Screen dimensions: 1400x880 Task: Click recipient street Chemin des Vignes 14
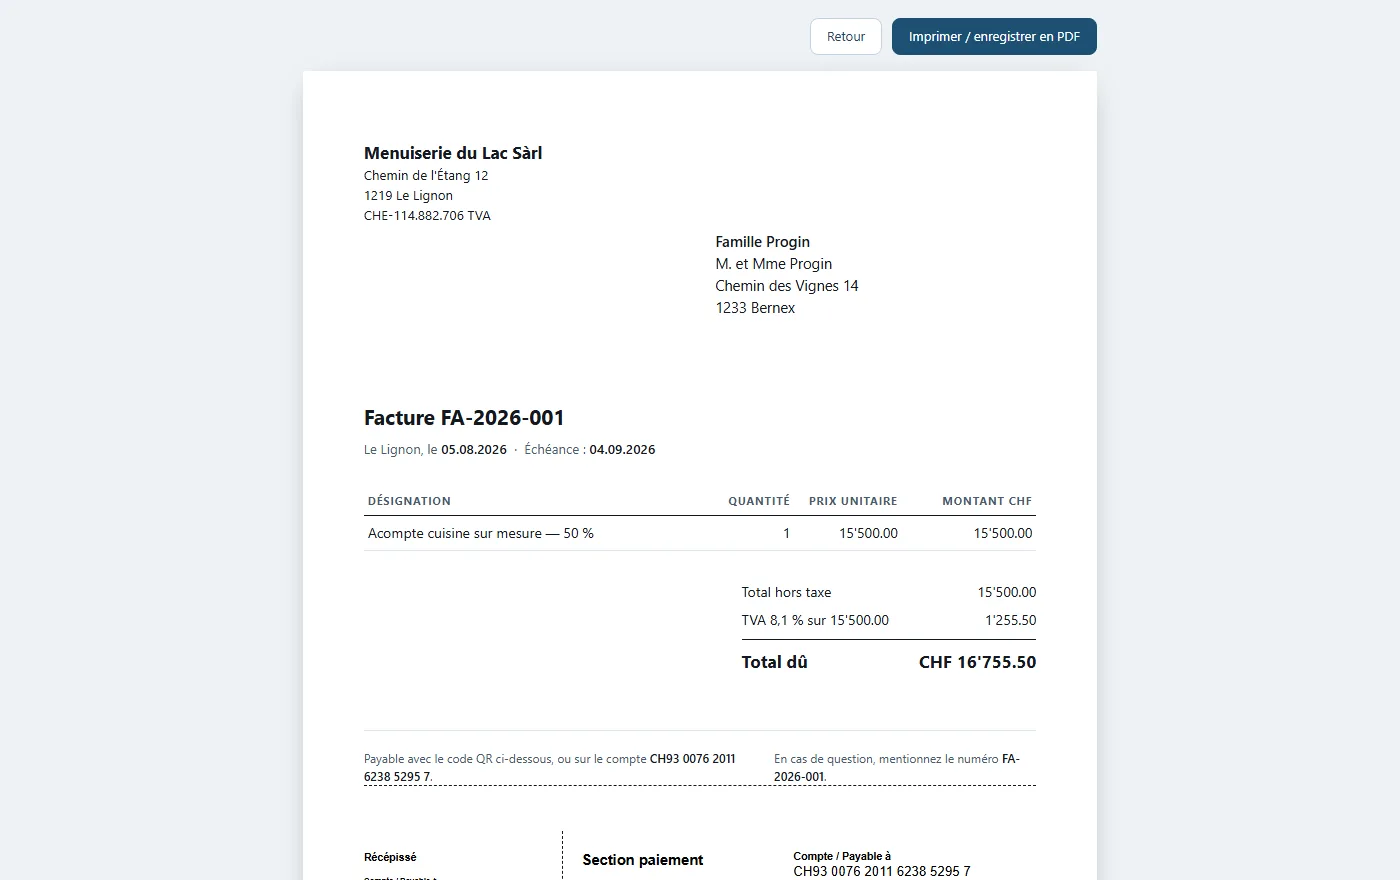[x=786, y=286]
